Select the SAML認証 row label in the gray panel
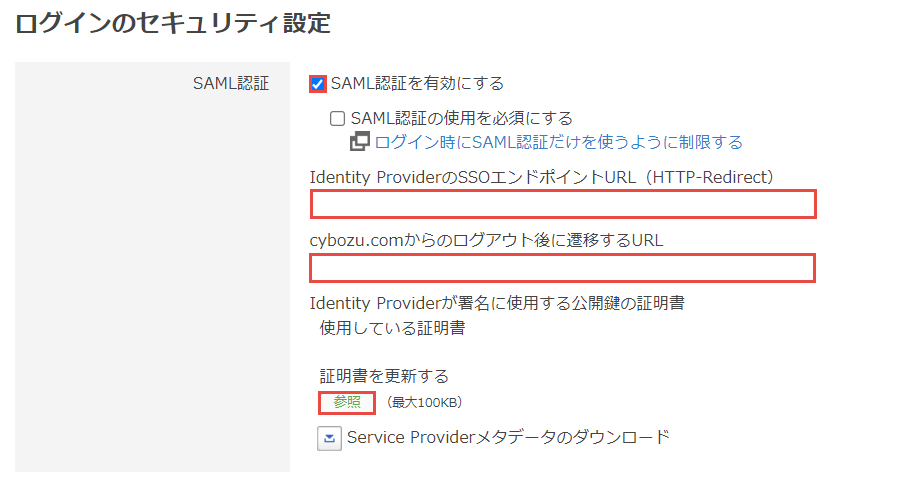 point(230,84)
